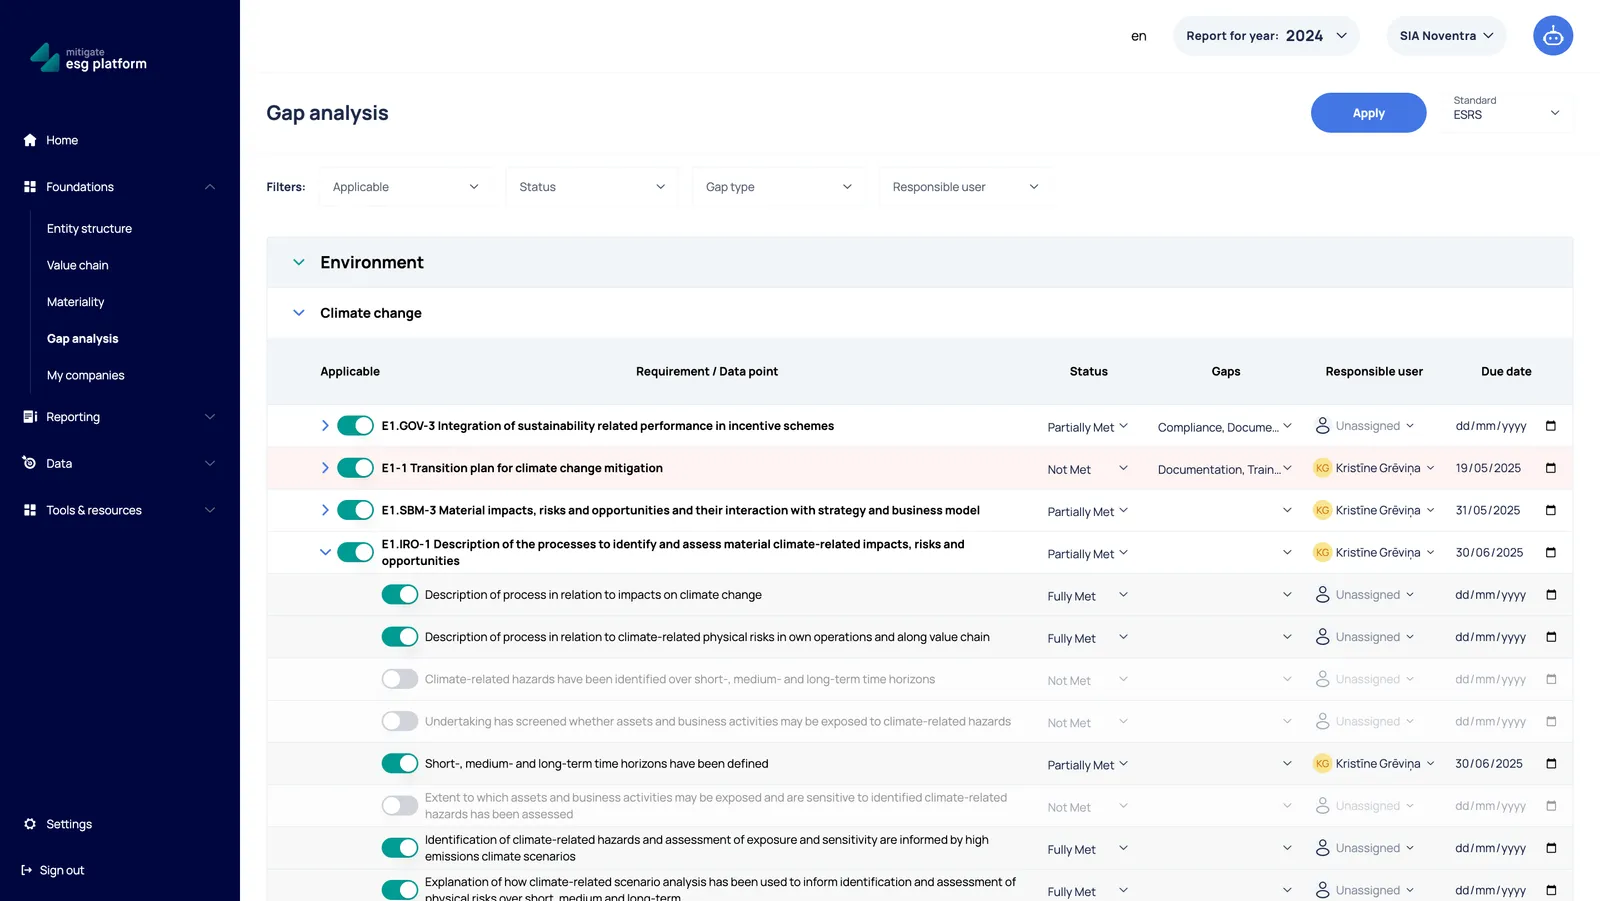This screenshot has width=1600, height=901.
Task: Click the Apply button
Action: click(1368, 113)
